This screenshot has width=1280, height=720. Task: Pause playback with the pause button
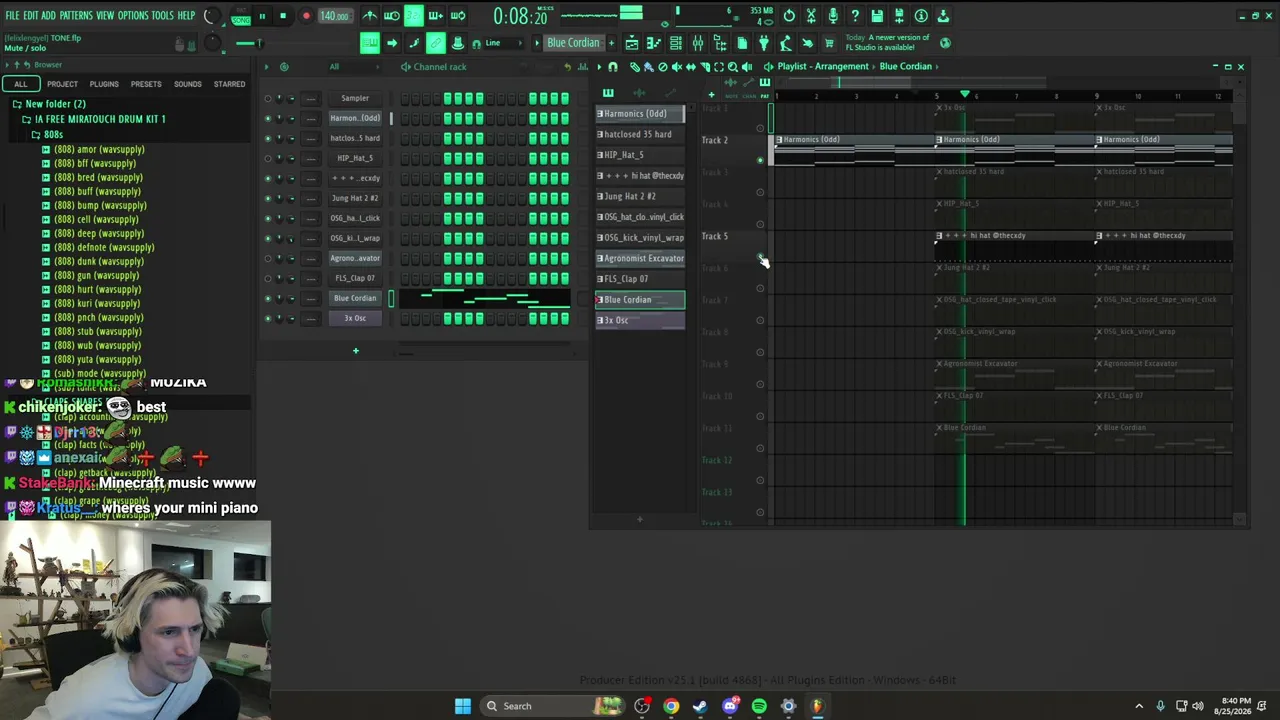coord(262,16)
